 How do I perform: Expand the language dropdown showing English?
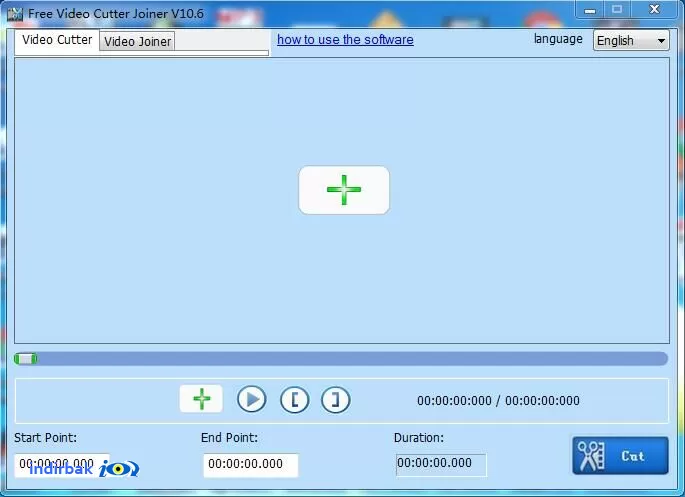631,41
